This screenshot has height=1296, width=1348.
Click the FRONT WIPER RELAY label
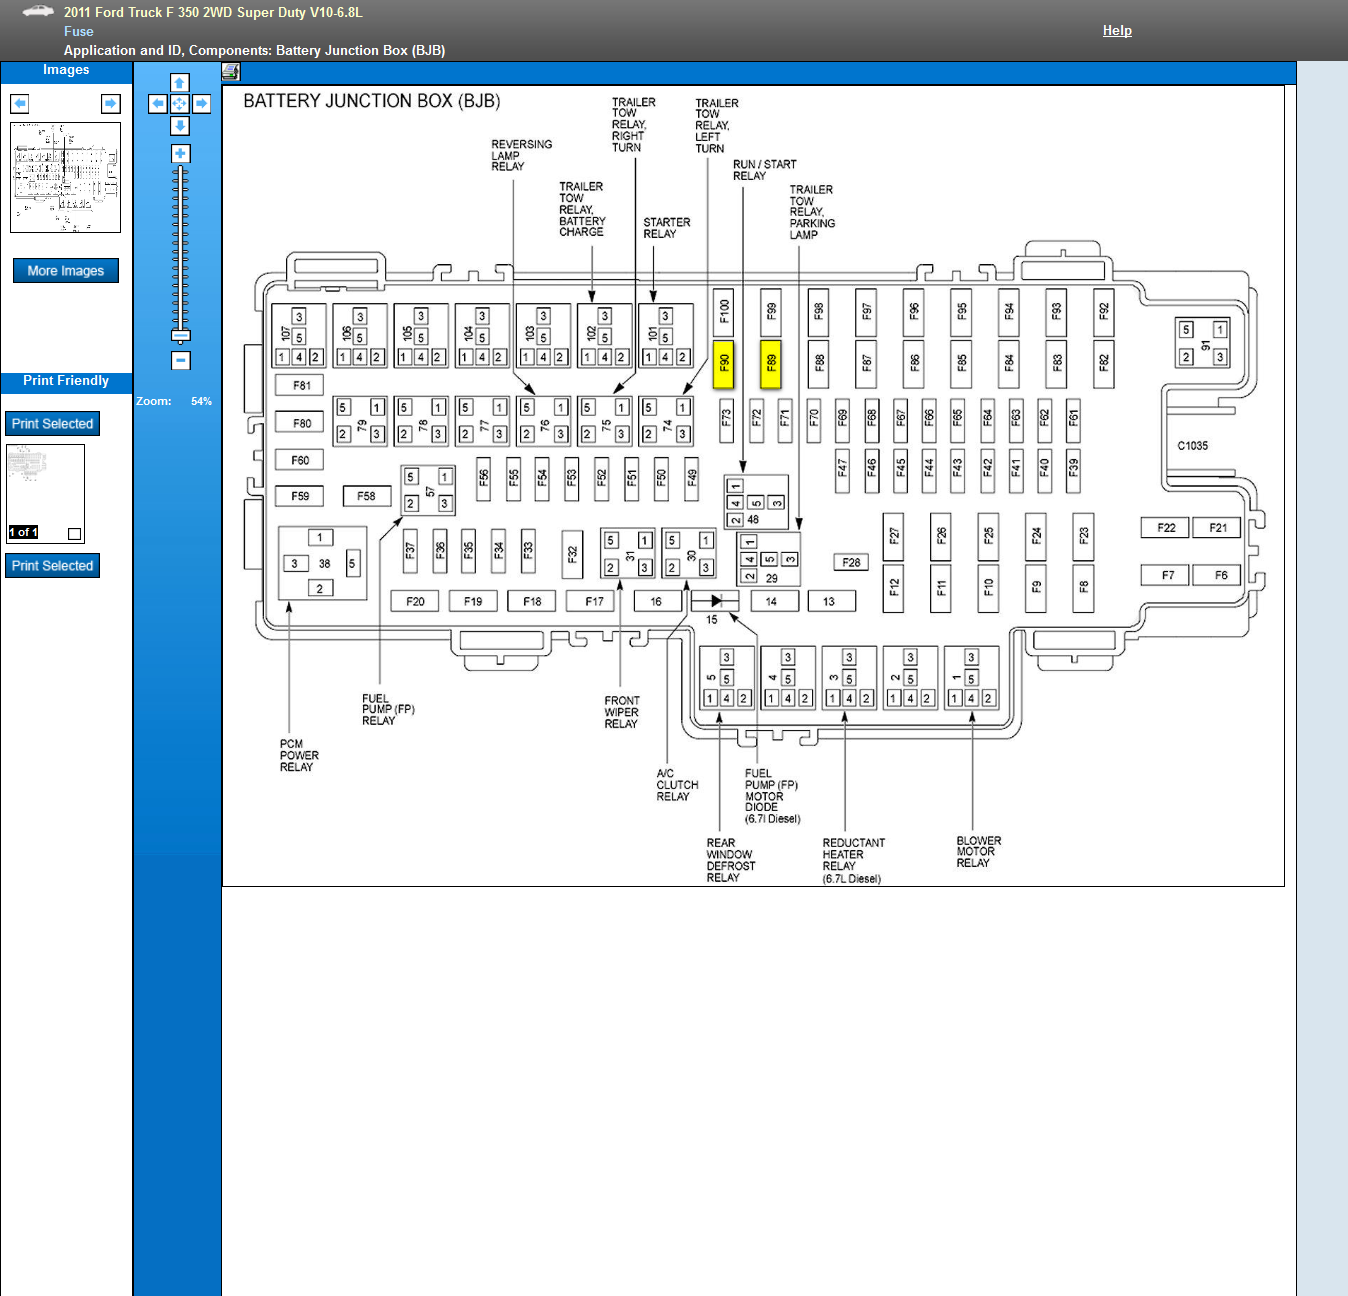point(622,712)
